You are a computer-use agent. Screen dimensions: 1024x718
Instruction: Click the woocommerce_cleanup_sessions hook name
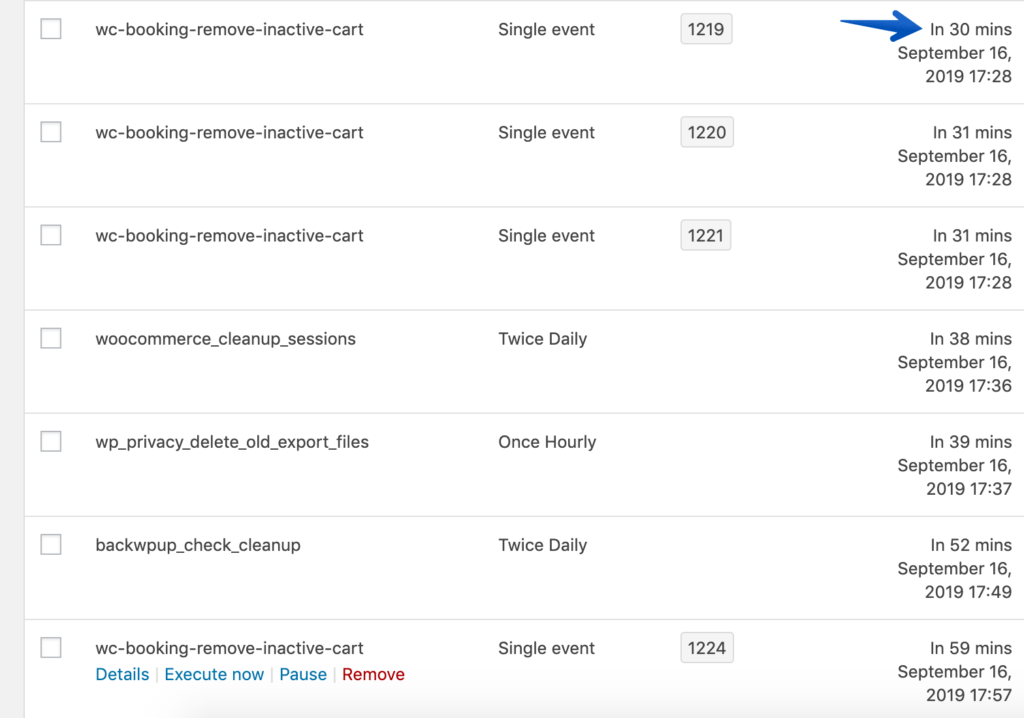click(225, 339)
